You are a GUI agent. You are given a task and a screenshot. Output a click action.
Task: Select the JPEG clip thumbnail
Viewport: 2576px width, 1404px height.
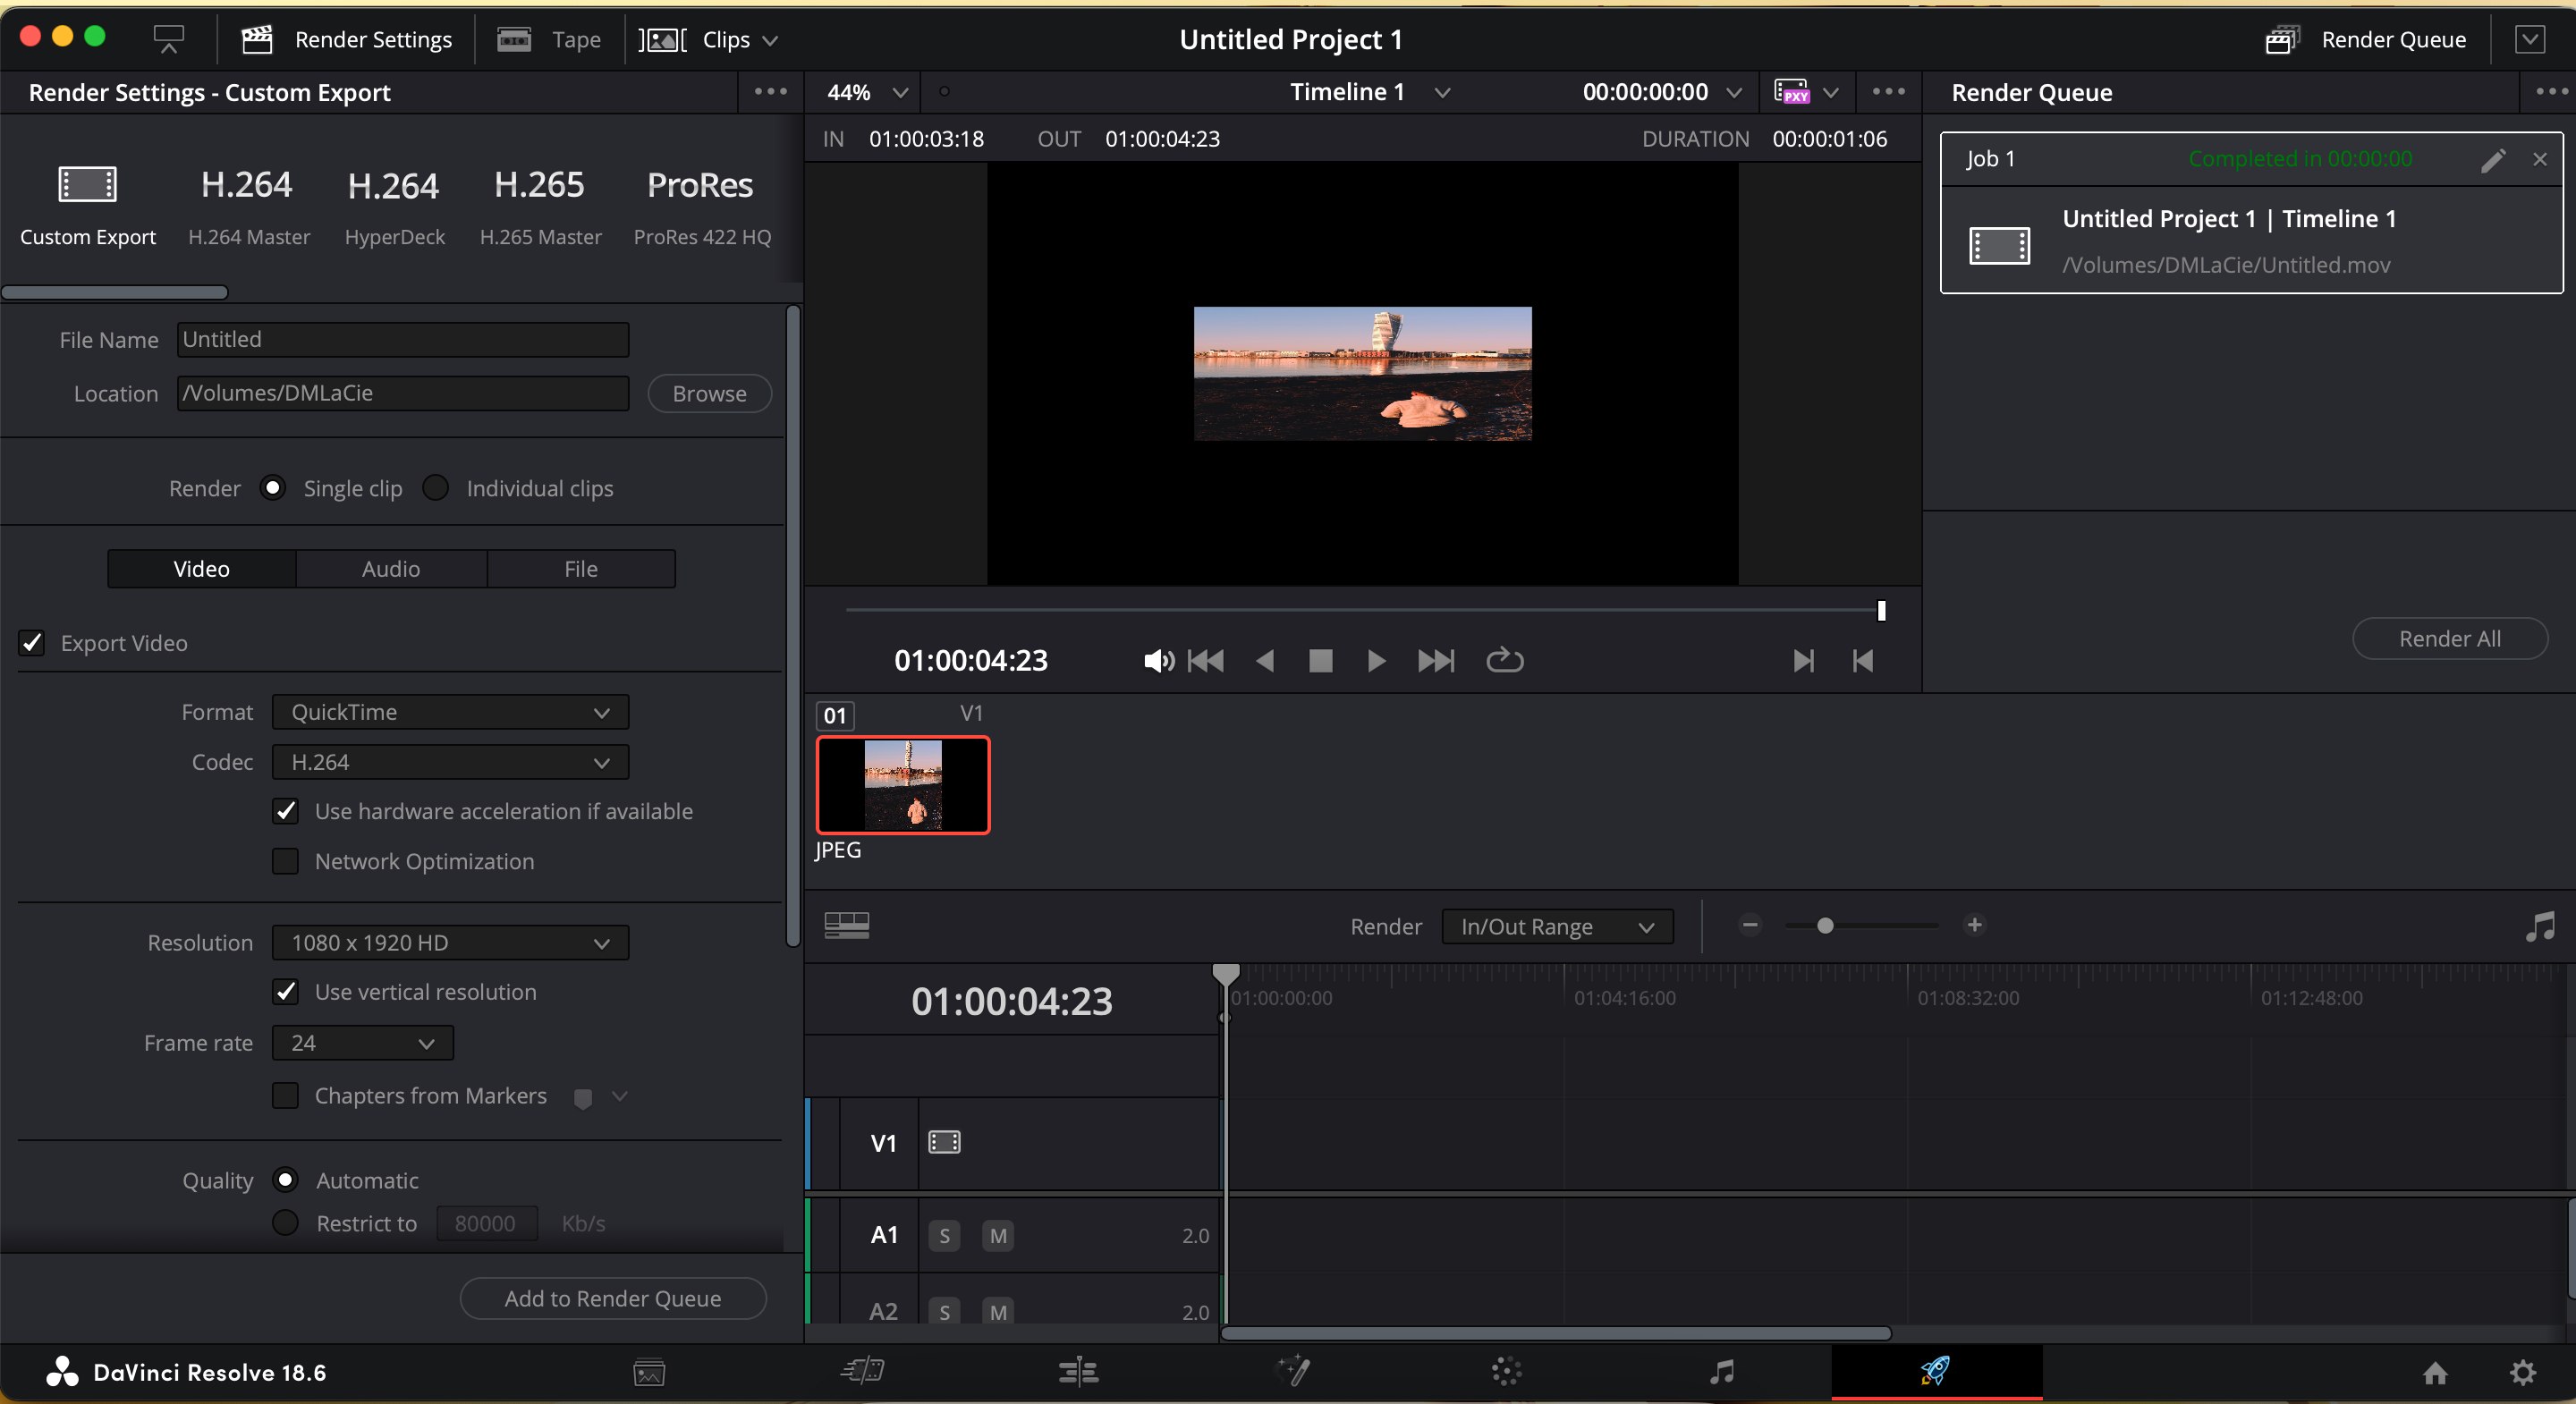[903, 786]
